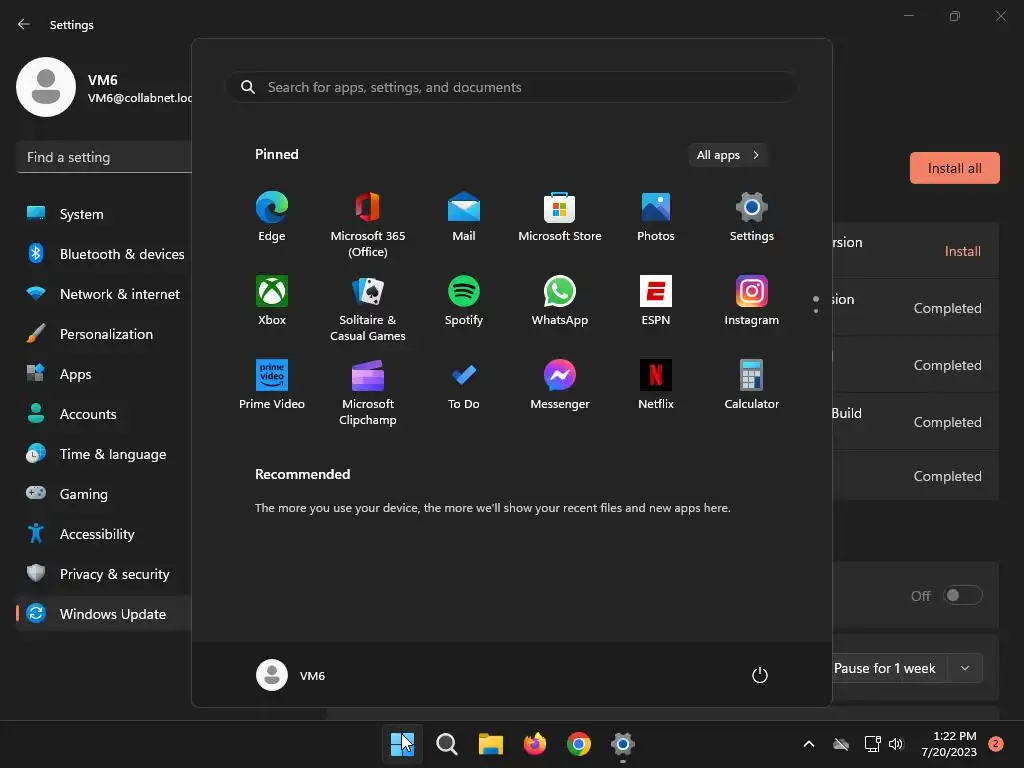
Task: Open the VM6 profile in Settings
Action: pyautogui.click(x=104, y=88)
